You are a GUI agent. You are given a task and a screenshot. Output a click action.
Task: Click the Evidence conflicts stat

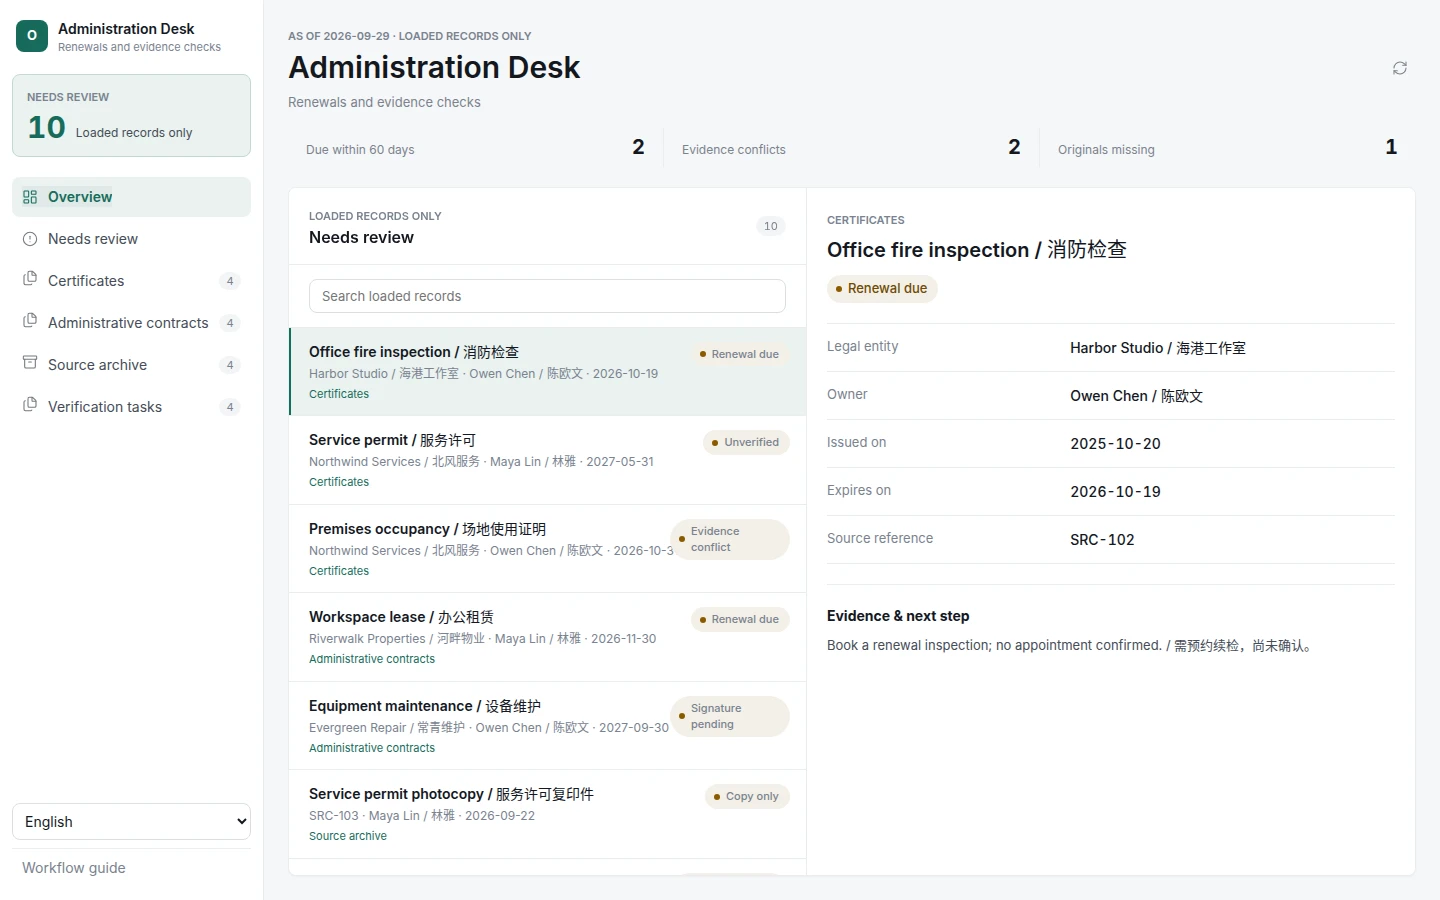point(852,148)
